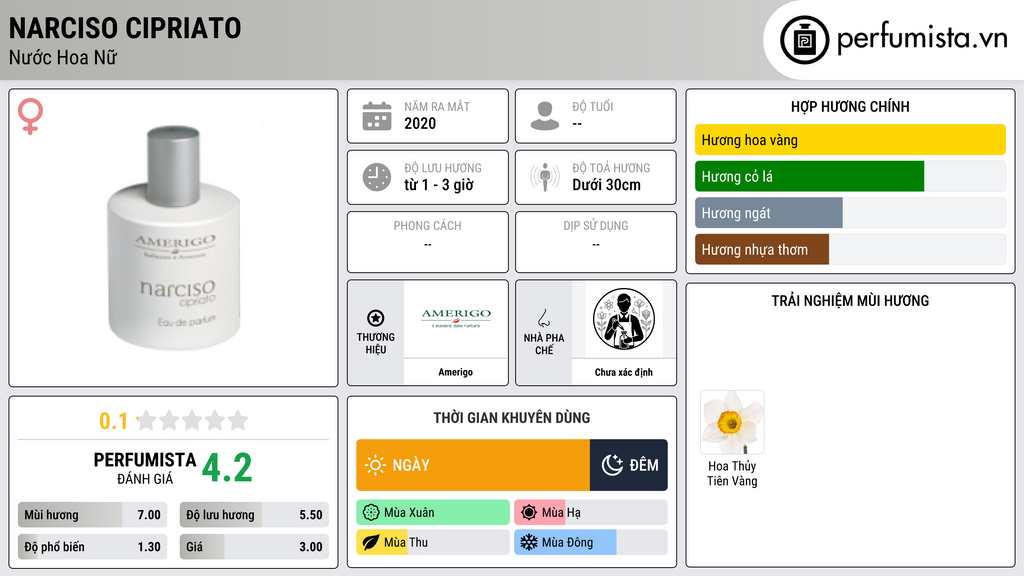Click the five-star user rating row
This screenshot has height=576, width=1024.
pyautogui.click(x=192, y=420)
